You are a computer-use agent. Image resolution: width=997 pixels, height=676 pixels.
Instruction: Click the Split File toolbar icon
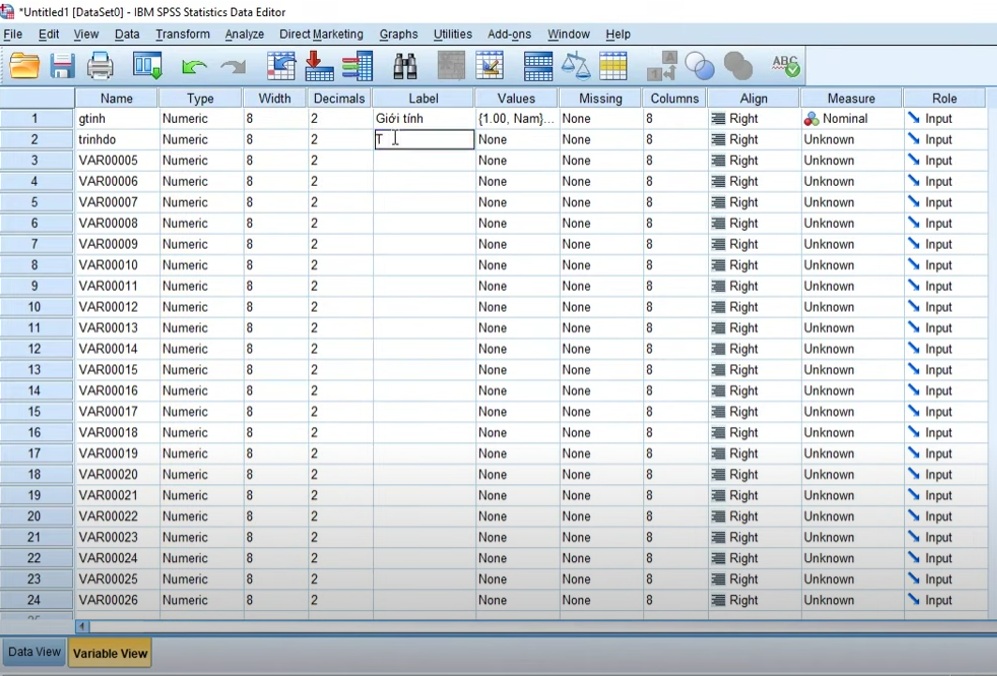pos(537,65)
